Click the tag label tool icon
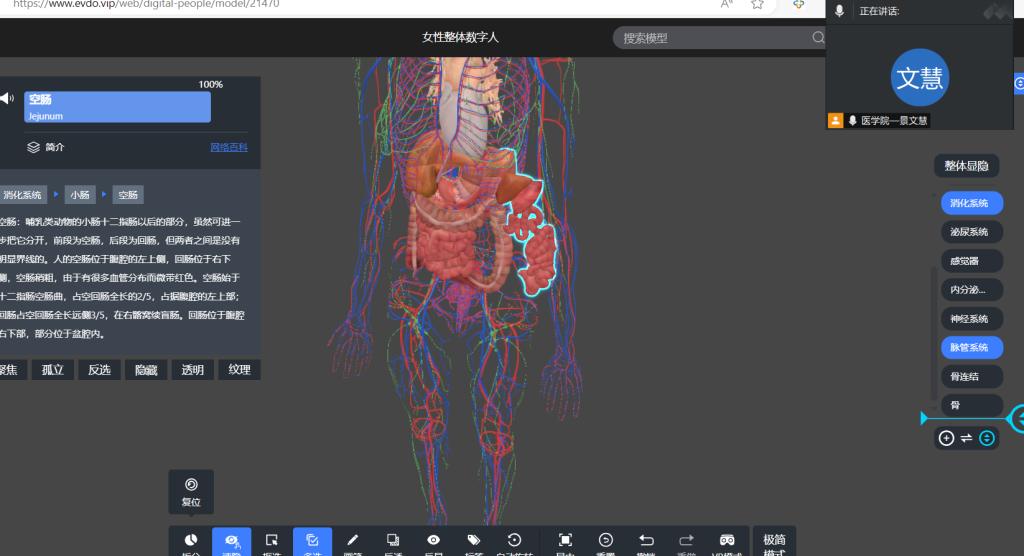1024x556 pixels. click(474, 539)
